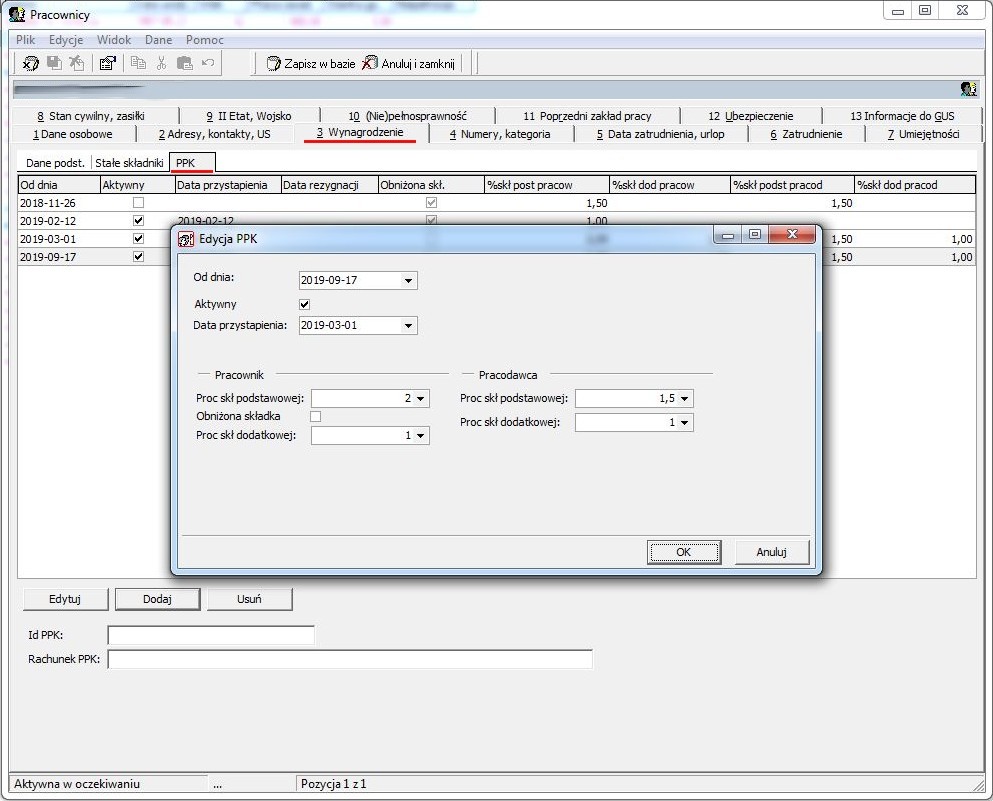Click the Dodaj button

pyautogui.click(x=157, y=599)
